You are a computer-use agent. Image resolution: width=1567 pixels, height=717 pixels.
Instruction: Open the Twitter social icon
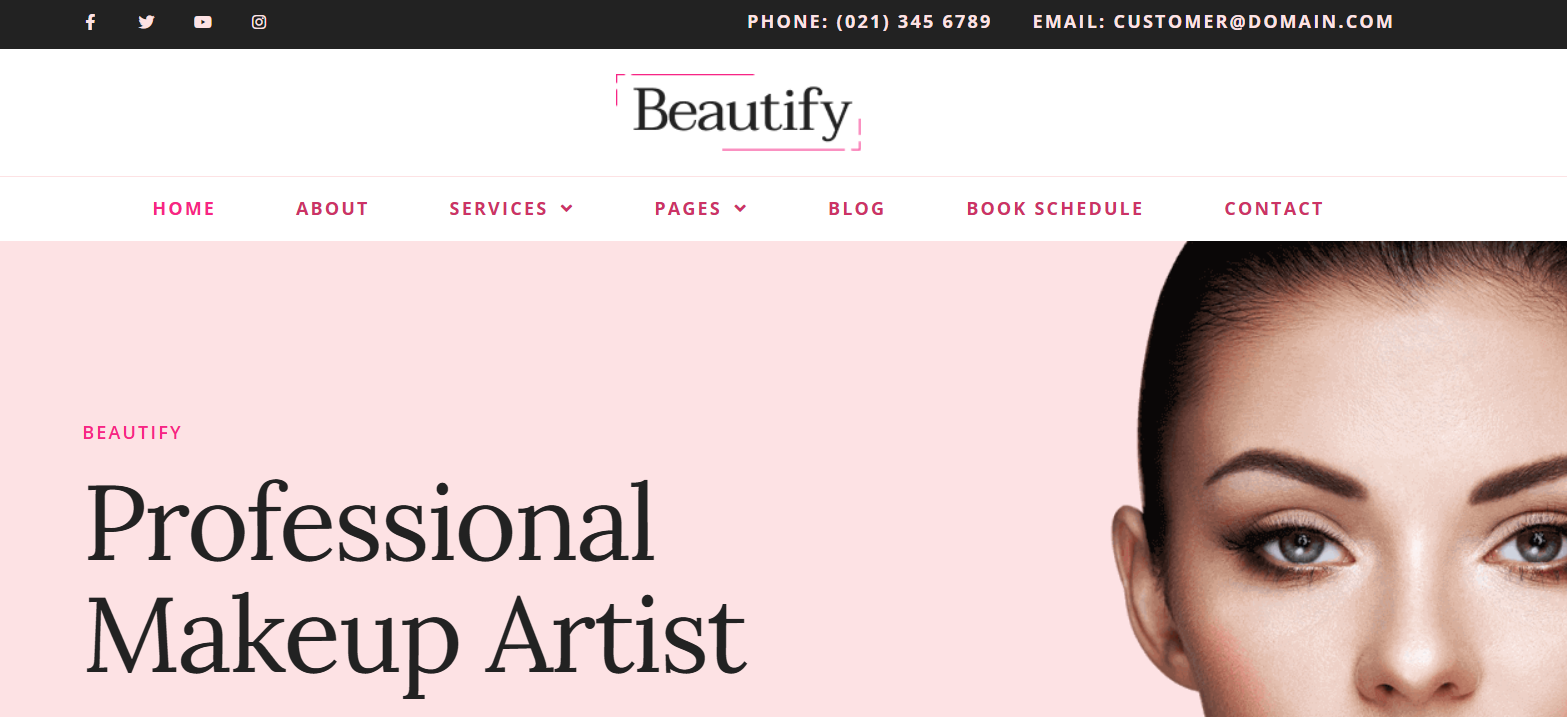coord(146,22)
